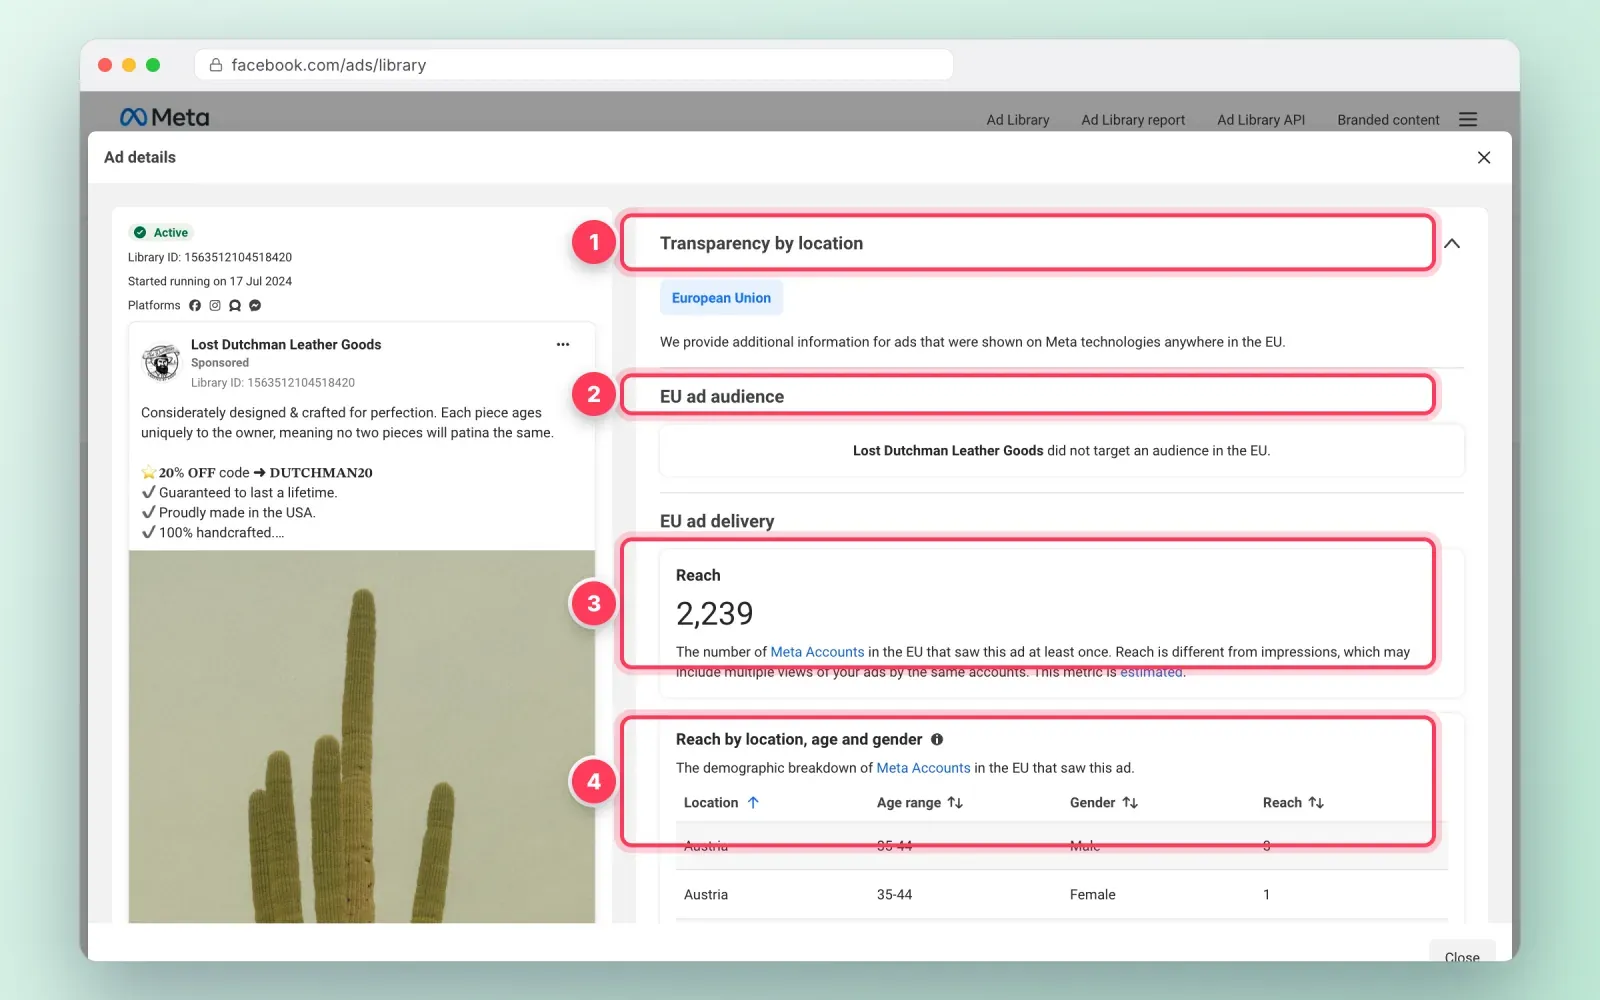Sort the table by Age range

click(955, 803)
